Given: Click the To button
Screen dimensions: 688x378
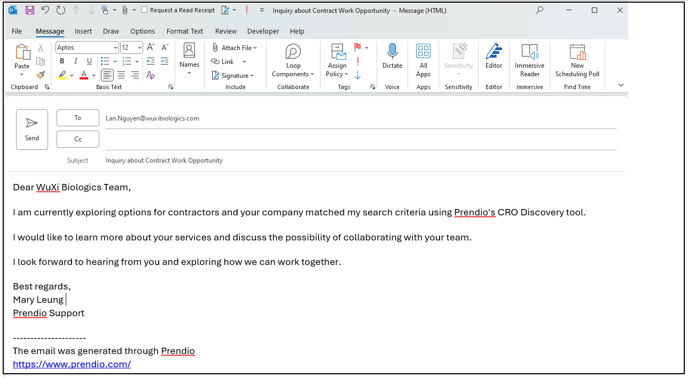Looking at the screenshot, I should [78, 118].
